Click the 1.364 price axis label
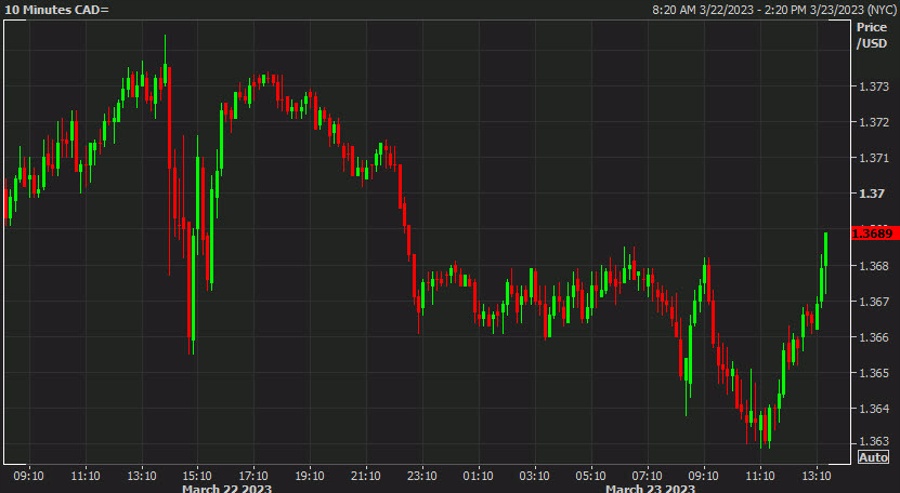This screenshot has height=493, width=900. (874, 409)
